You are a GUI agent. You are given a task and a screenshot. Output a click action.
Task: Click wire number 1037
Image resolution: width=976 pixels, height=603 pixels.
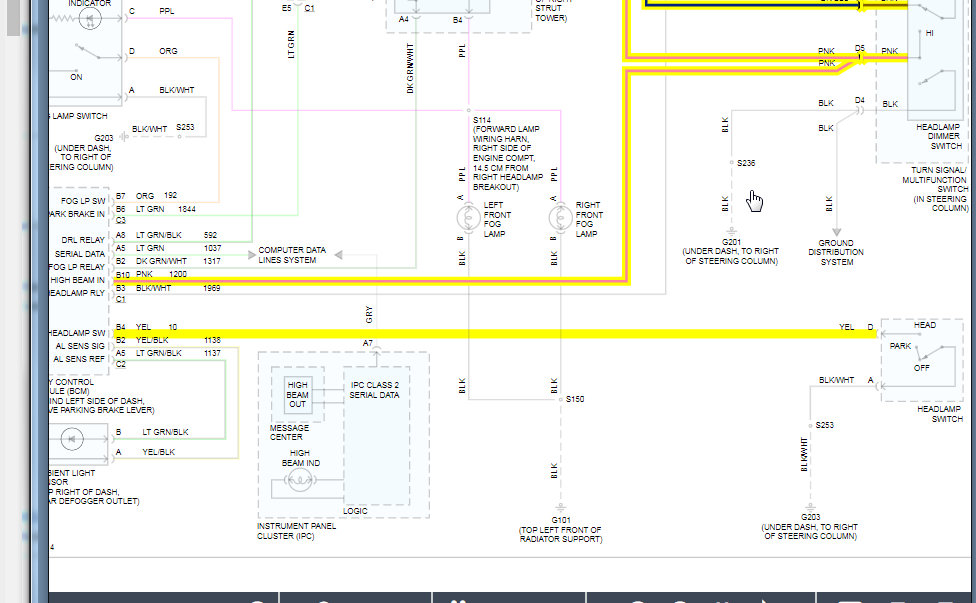[212, 248]
